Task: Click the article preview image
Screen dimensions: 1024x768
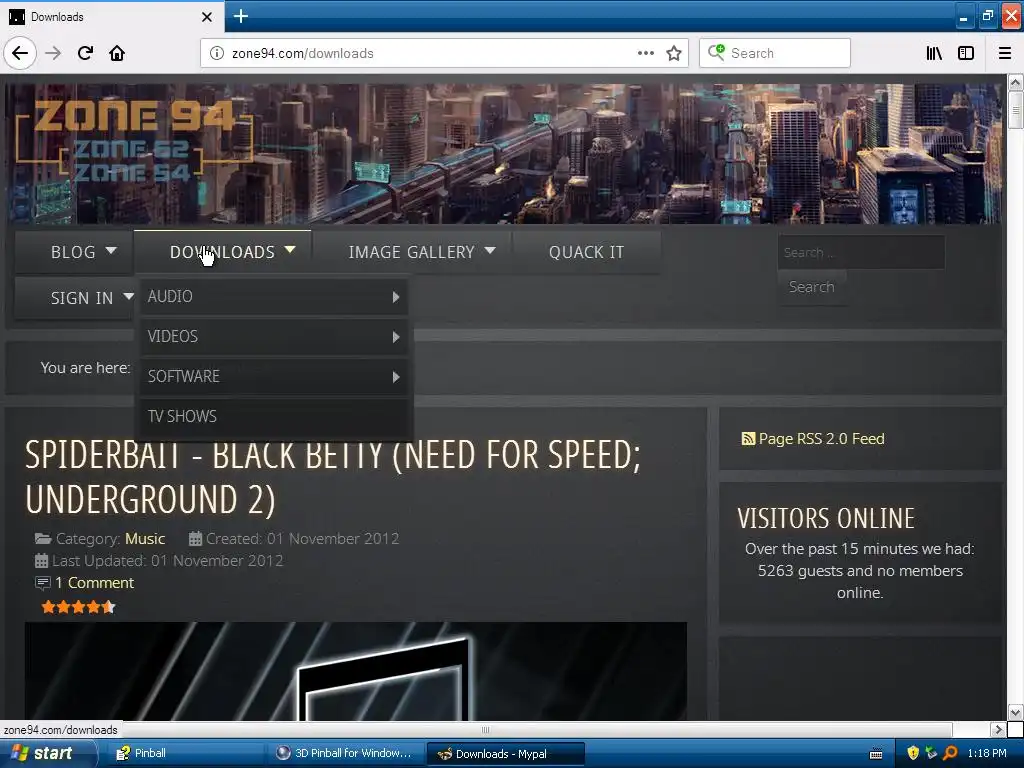Action: click(x=356, y=671)
